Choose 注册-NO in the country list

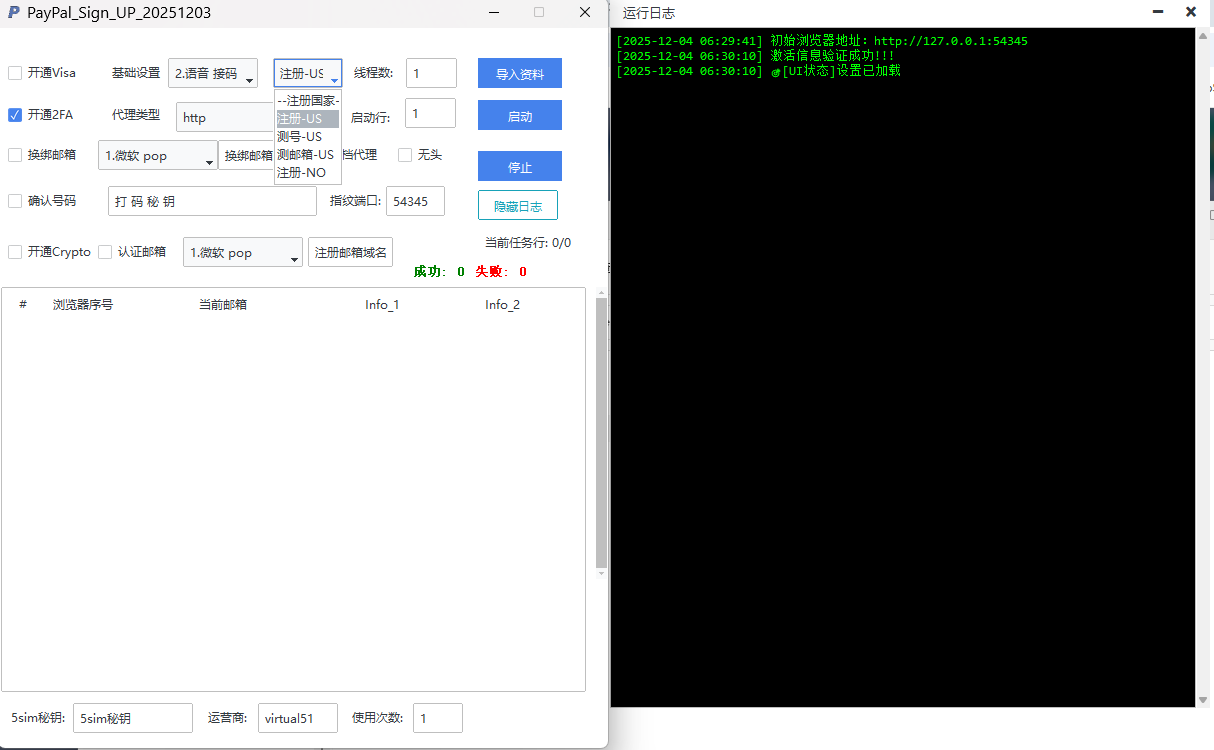coord(302,172)
